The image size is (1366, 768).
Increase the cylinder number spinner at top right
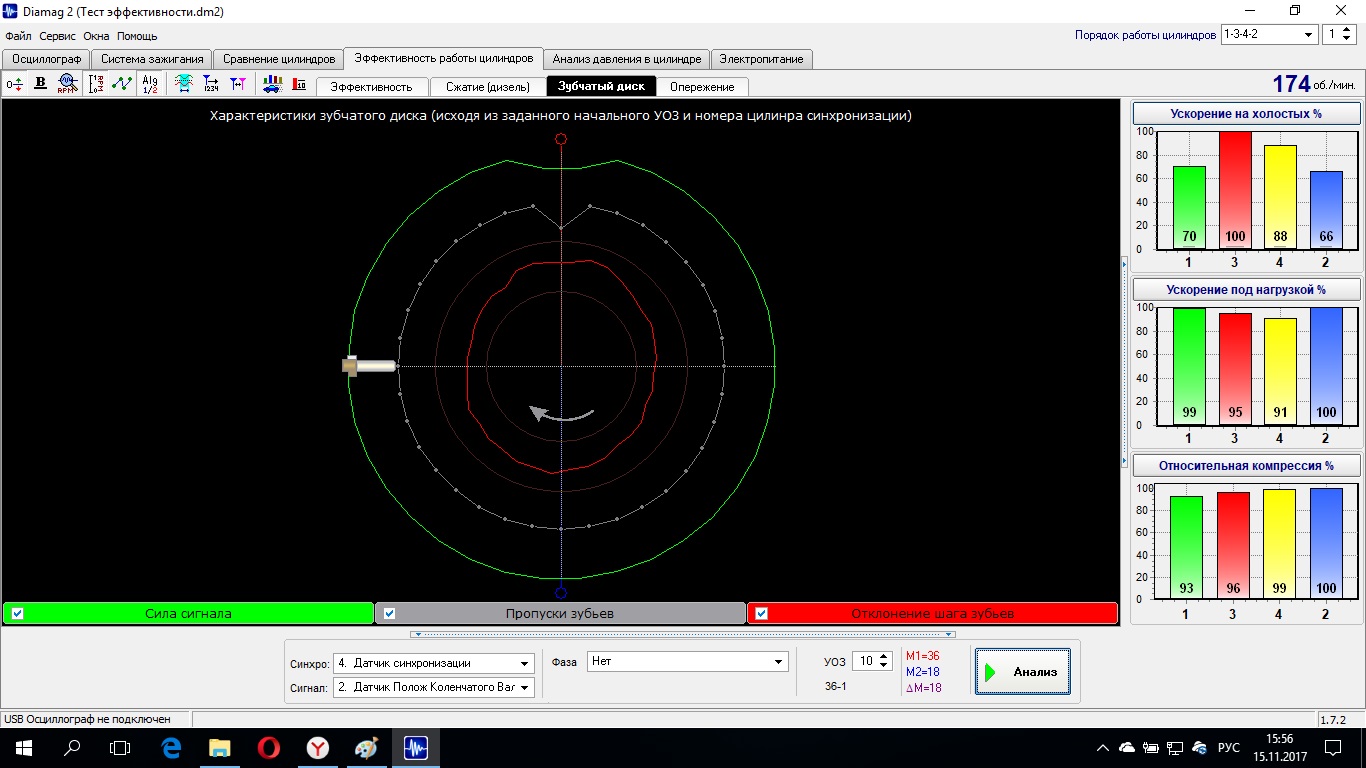click(x=1346, y=29)
